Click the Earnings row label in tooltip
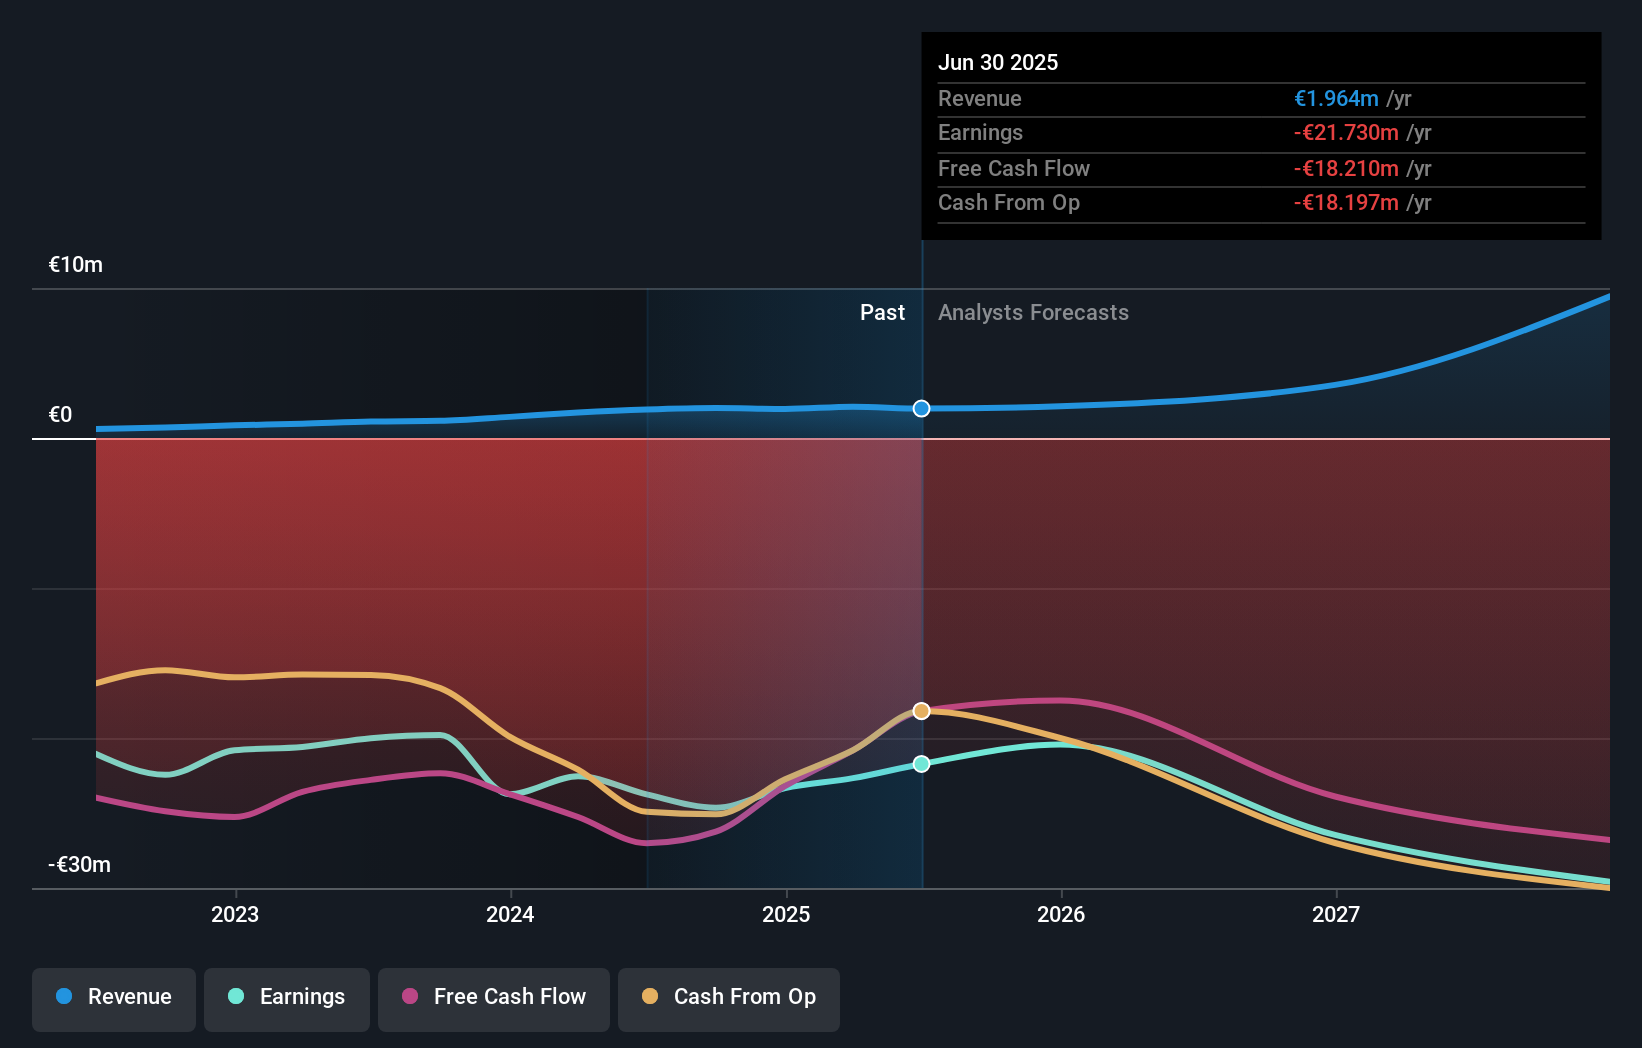Viewport: 1642px width, 1048px height. point(981,133)
